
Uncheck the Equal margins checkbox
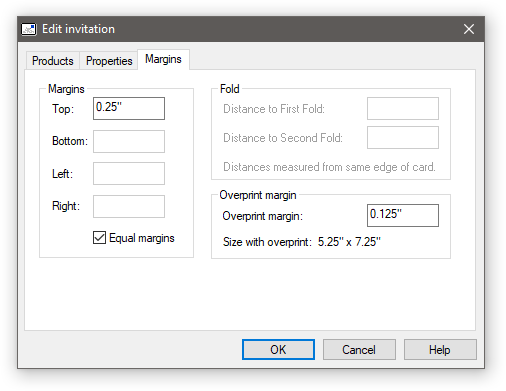[99, 238]
